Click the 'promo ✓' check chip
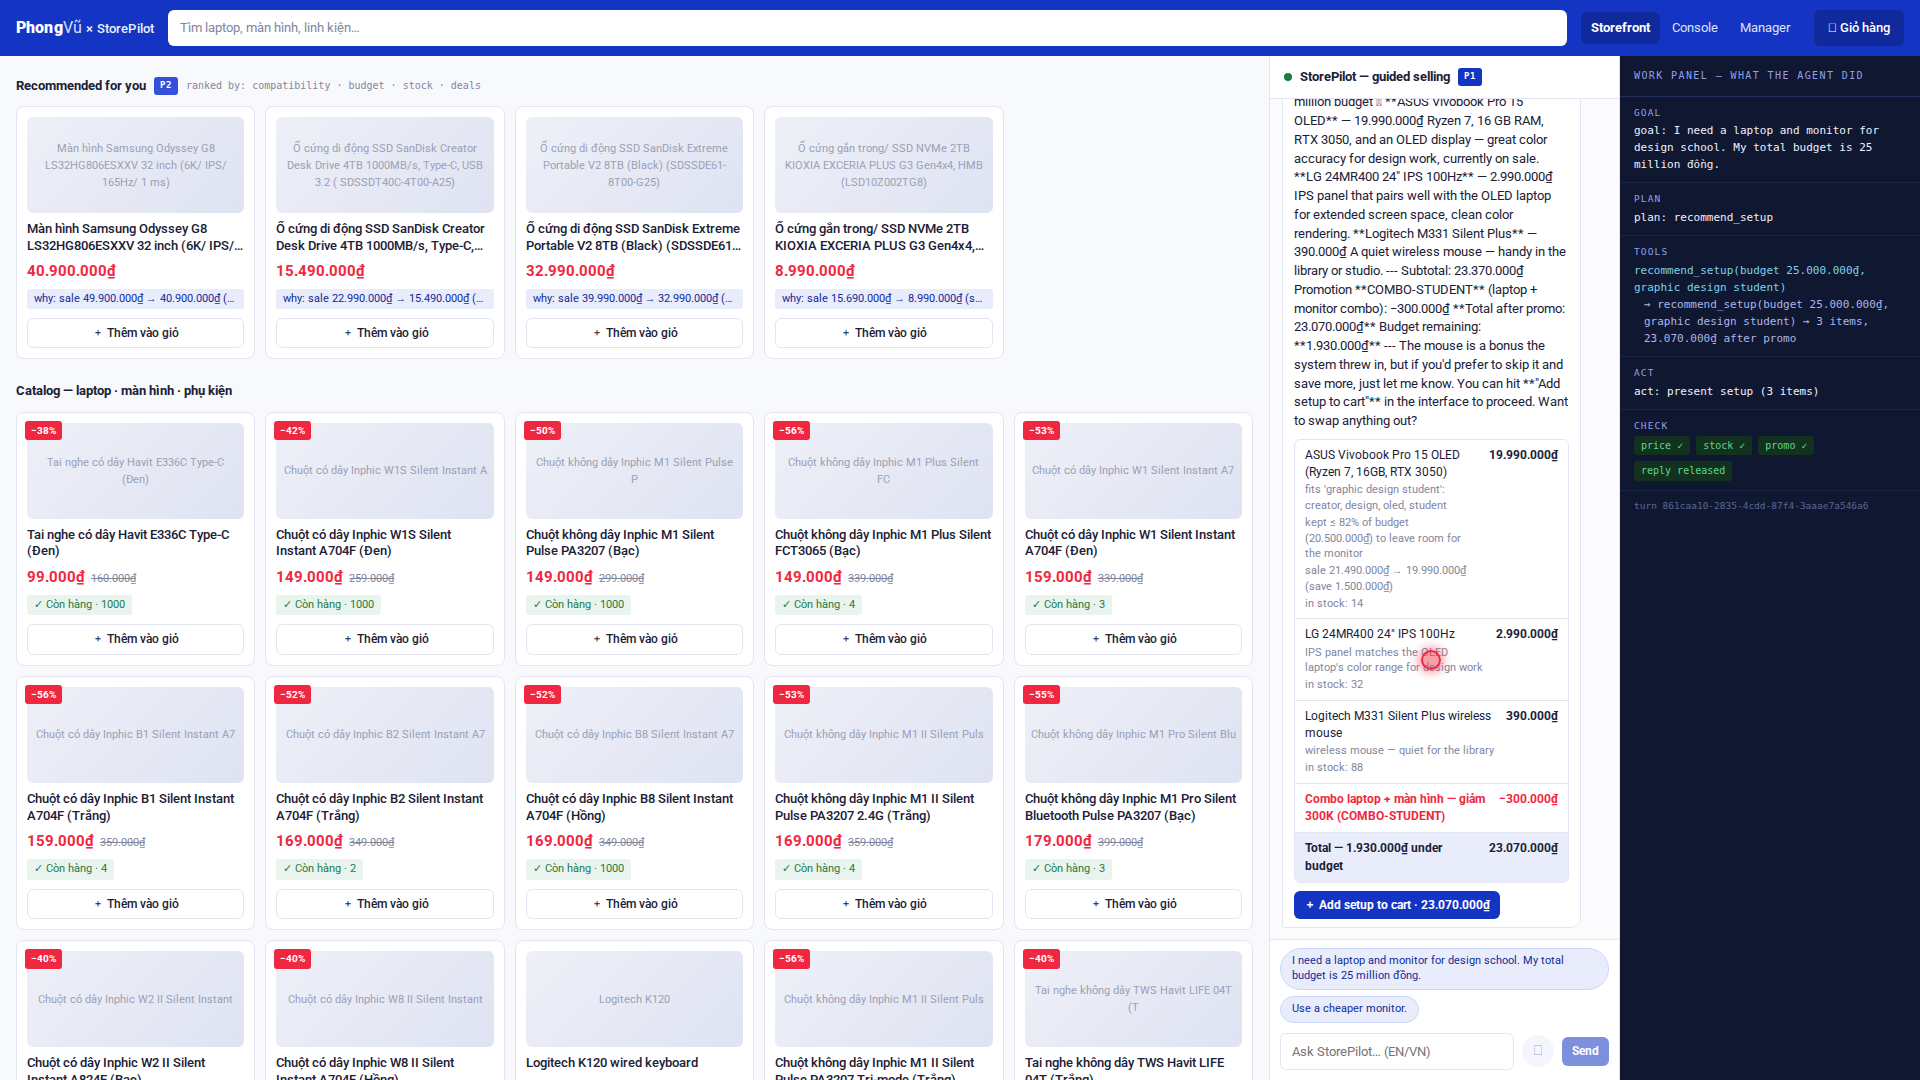The width and height of the screenshot is (1920, 1080). coord(1786,446)
